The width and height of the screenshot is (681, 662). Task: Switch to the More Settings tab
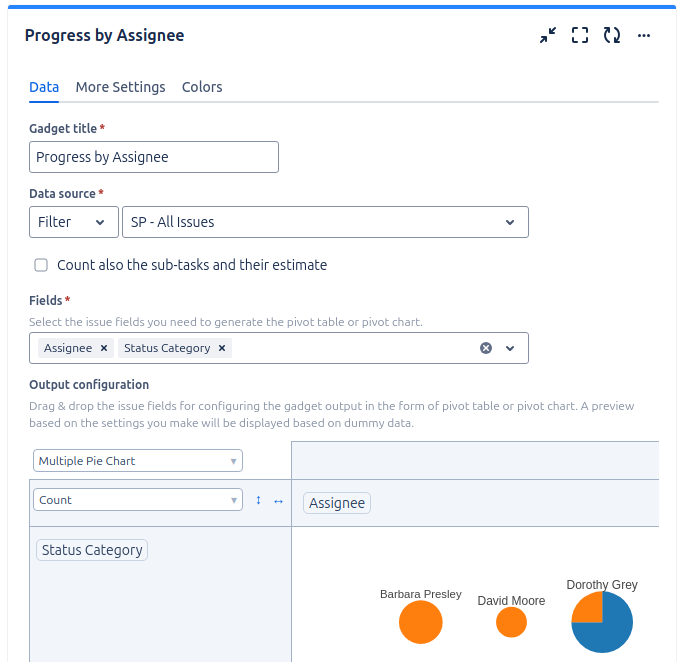[x=120, y=87]
